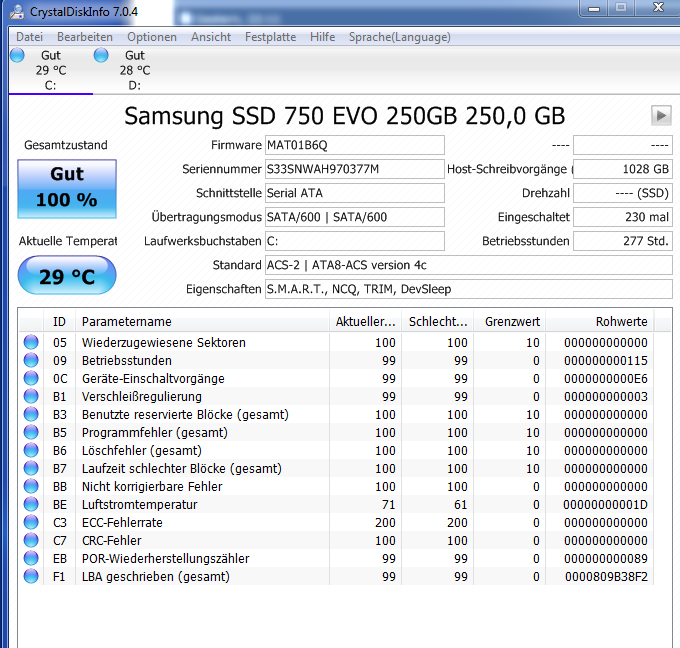Click the Firmware field MAT01B6Q
The image size is (680, 648).
tap(354, 145)
